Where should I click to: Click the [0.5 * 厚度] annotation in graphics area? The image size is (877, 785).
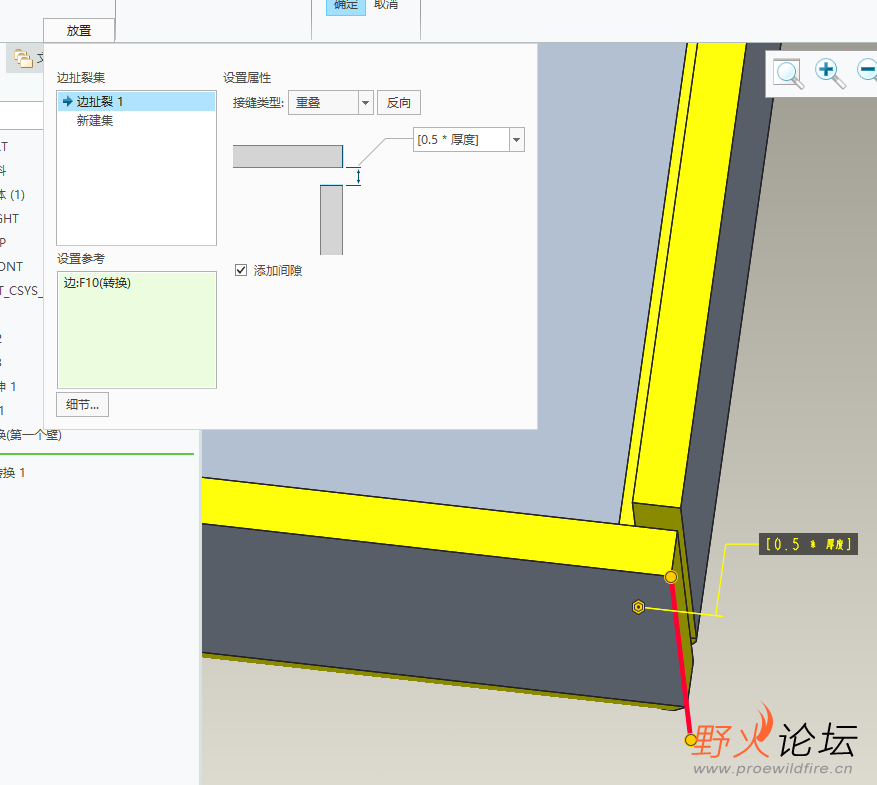[x=808, y=544]
